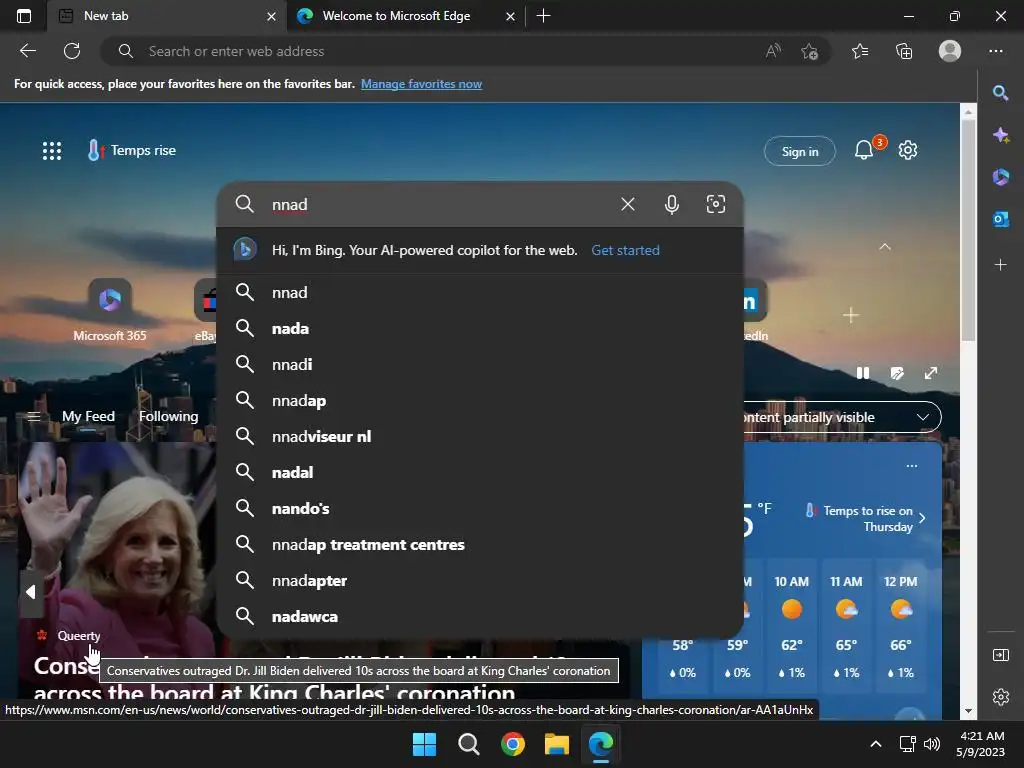The image size is (1024, 768).
Task: Click the Read aloud icon in address bar
Action: [x=773, y=51]
